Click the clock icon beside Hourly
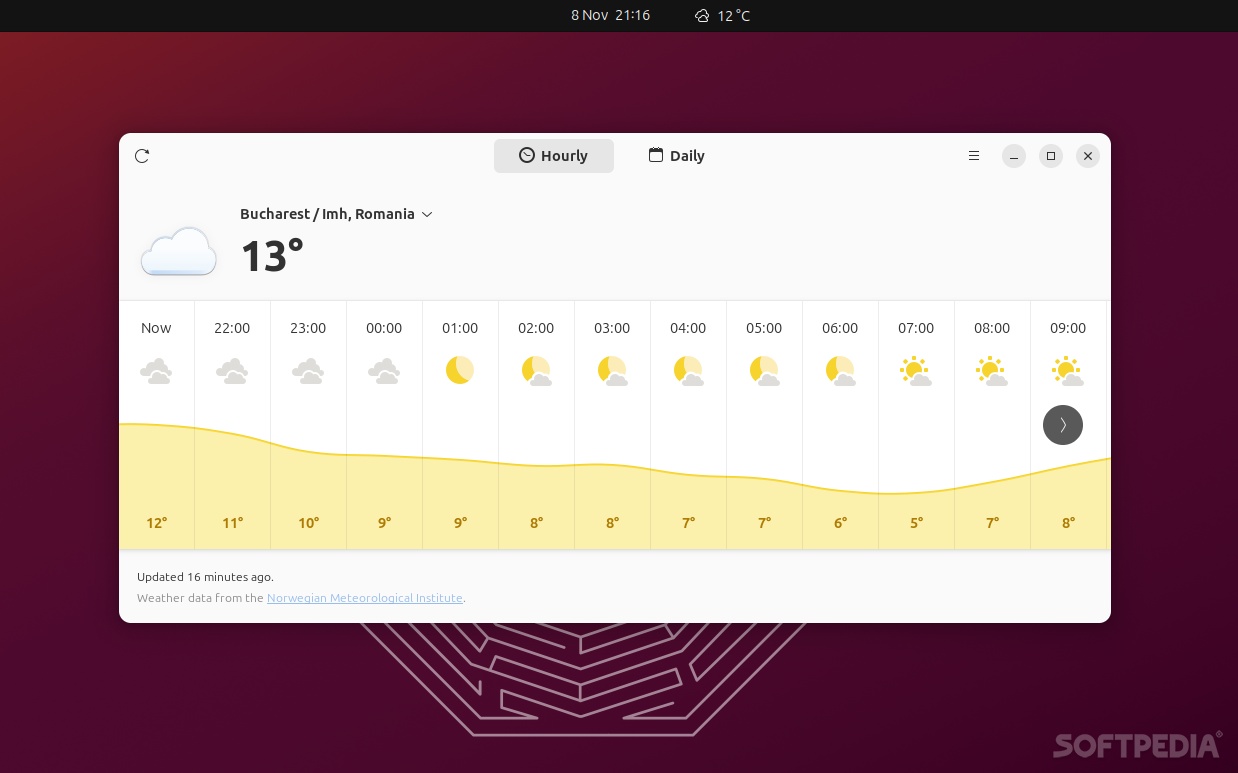 [x=527, y=155]
